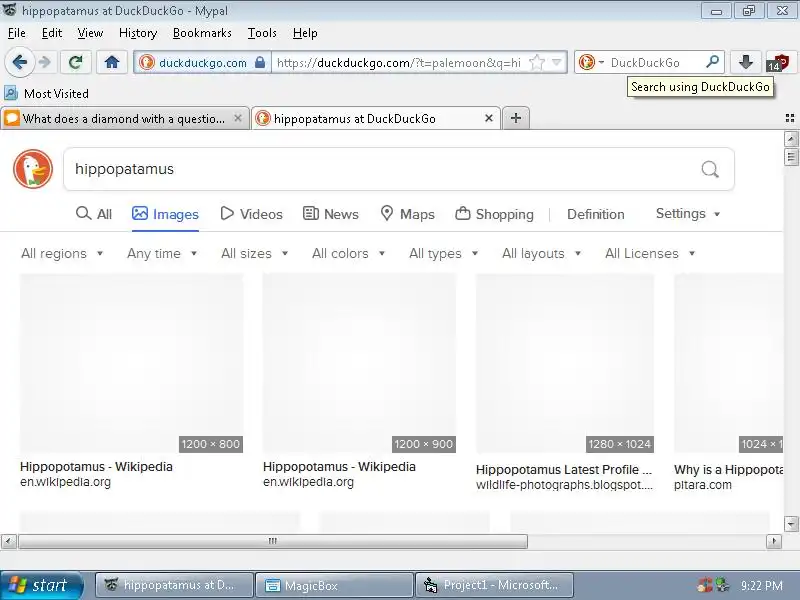
Task: Click duckduckgo.com site identity button
Action: [x=202, y=62]
